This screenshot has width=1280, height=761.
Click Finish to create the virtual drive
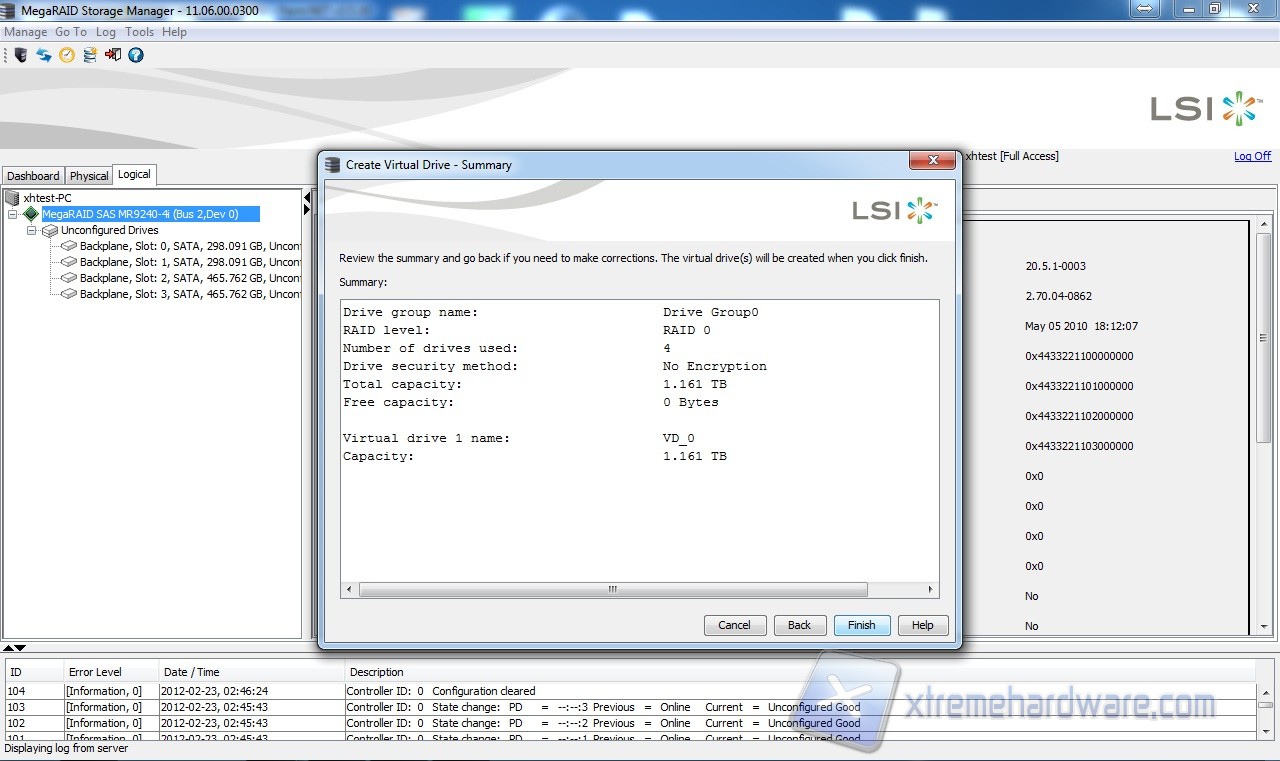[861, 625]
